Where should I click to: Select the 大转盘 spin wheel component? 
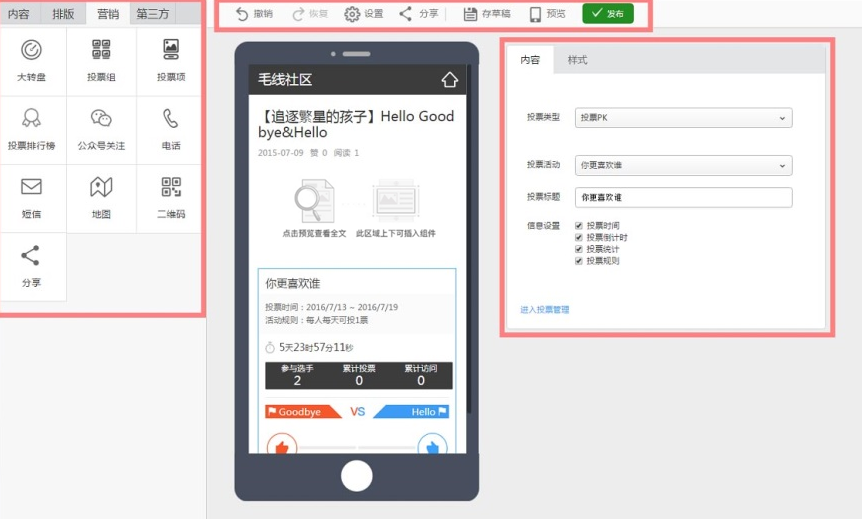tap(32, 60)
